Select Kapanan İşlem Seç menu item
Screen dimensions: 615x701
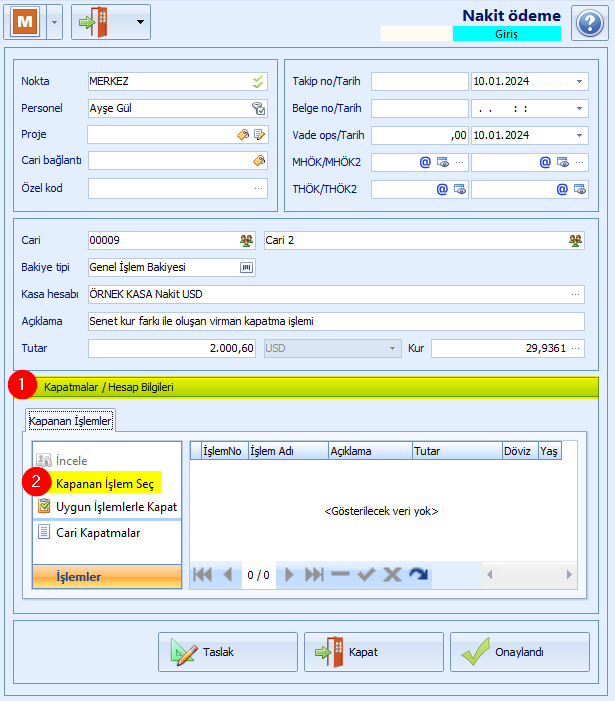tap(105, 484)
